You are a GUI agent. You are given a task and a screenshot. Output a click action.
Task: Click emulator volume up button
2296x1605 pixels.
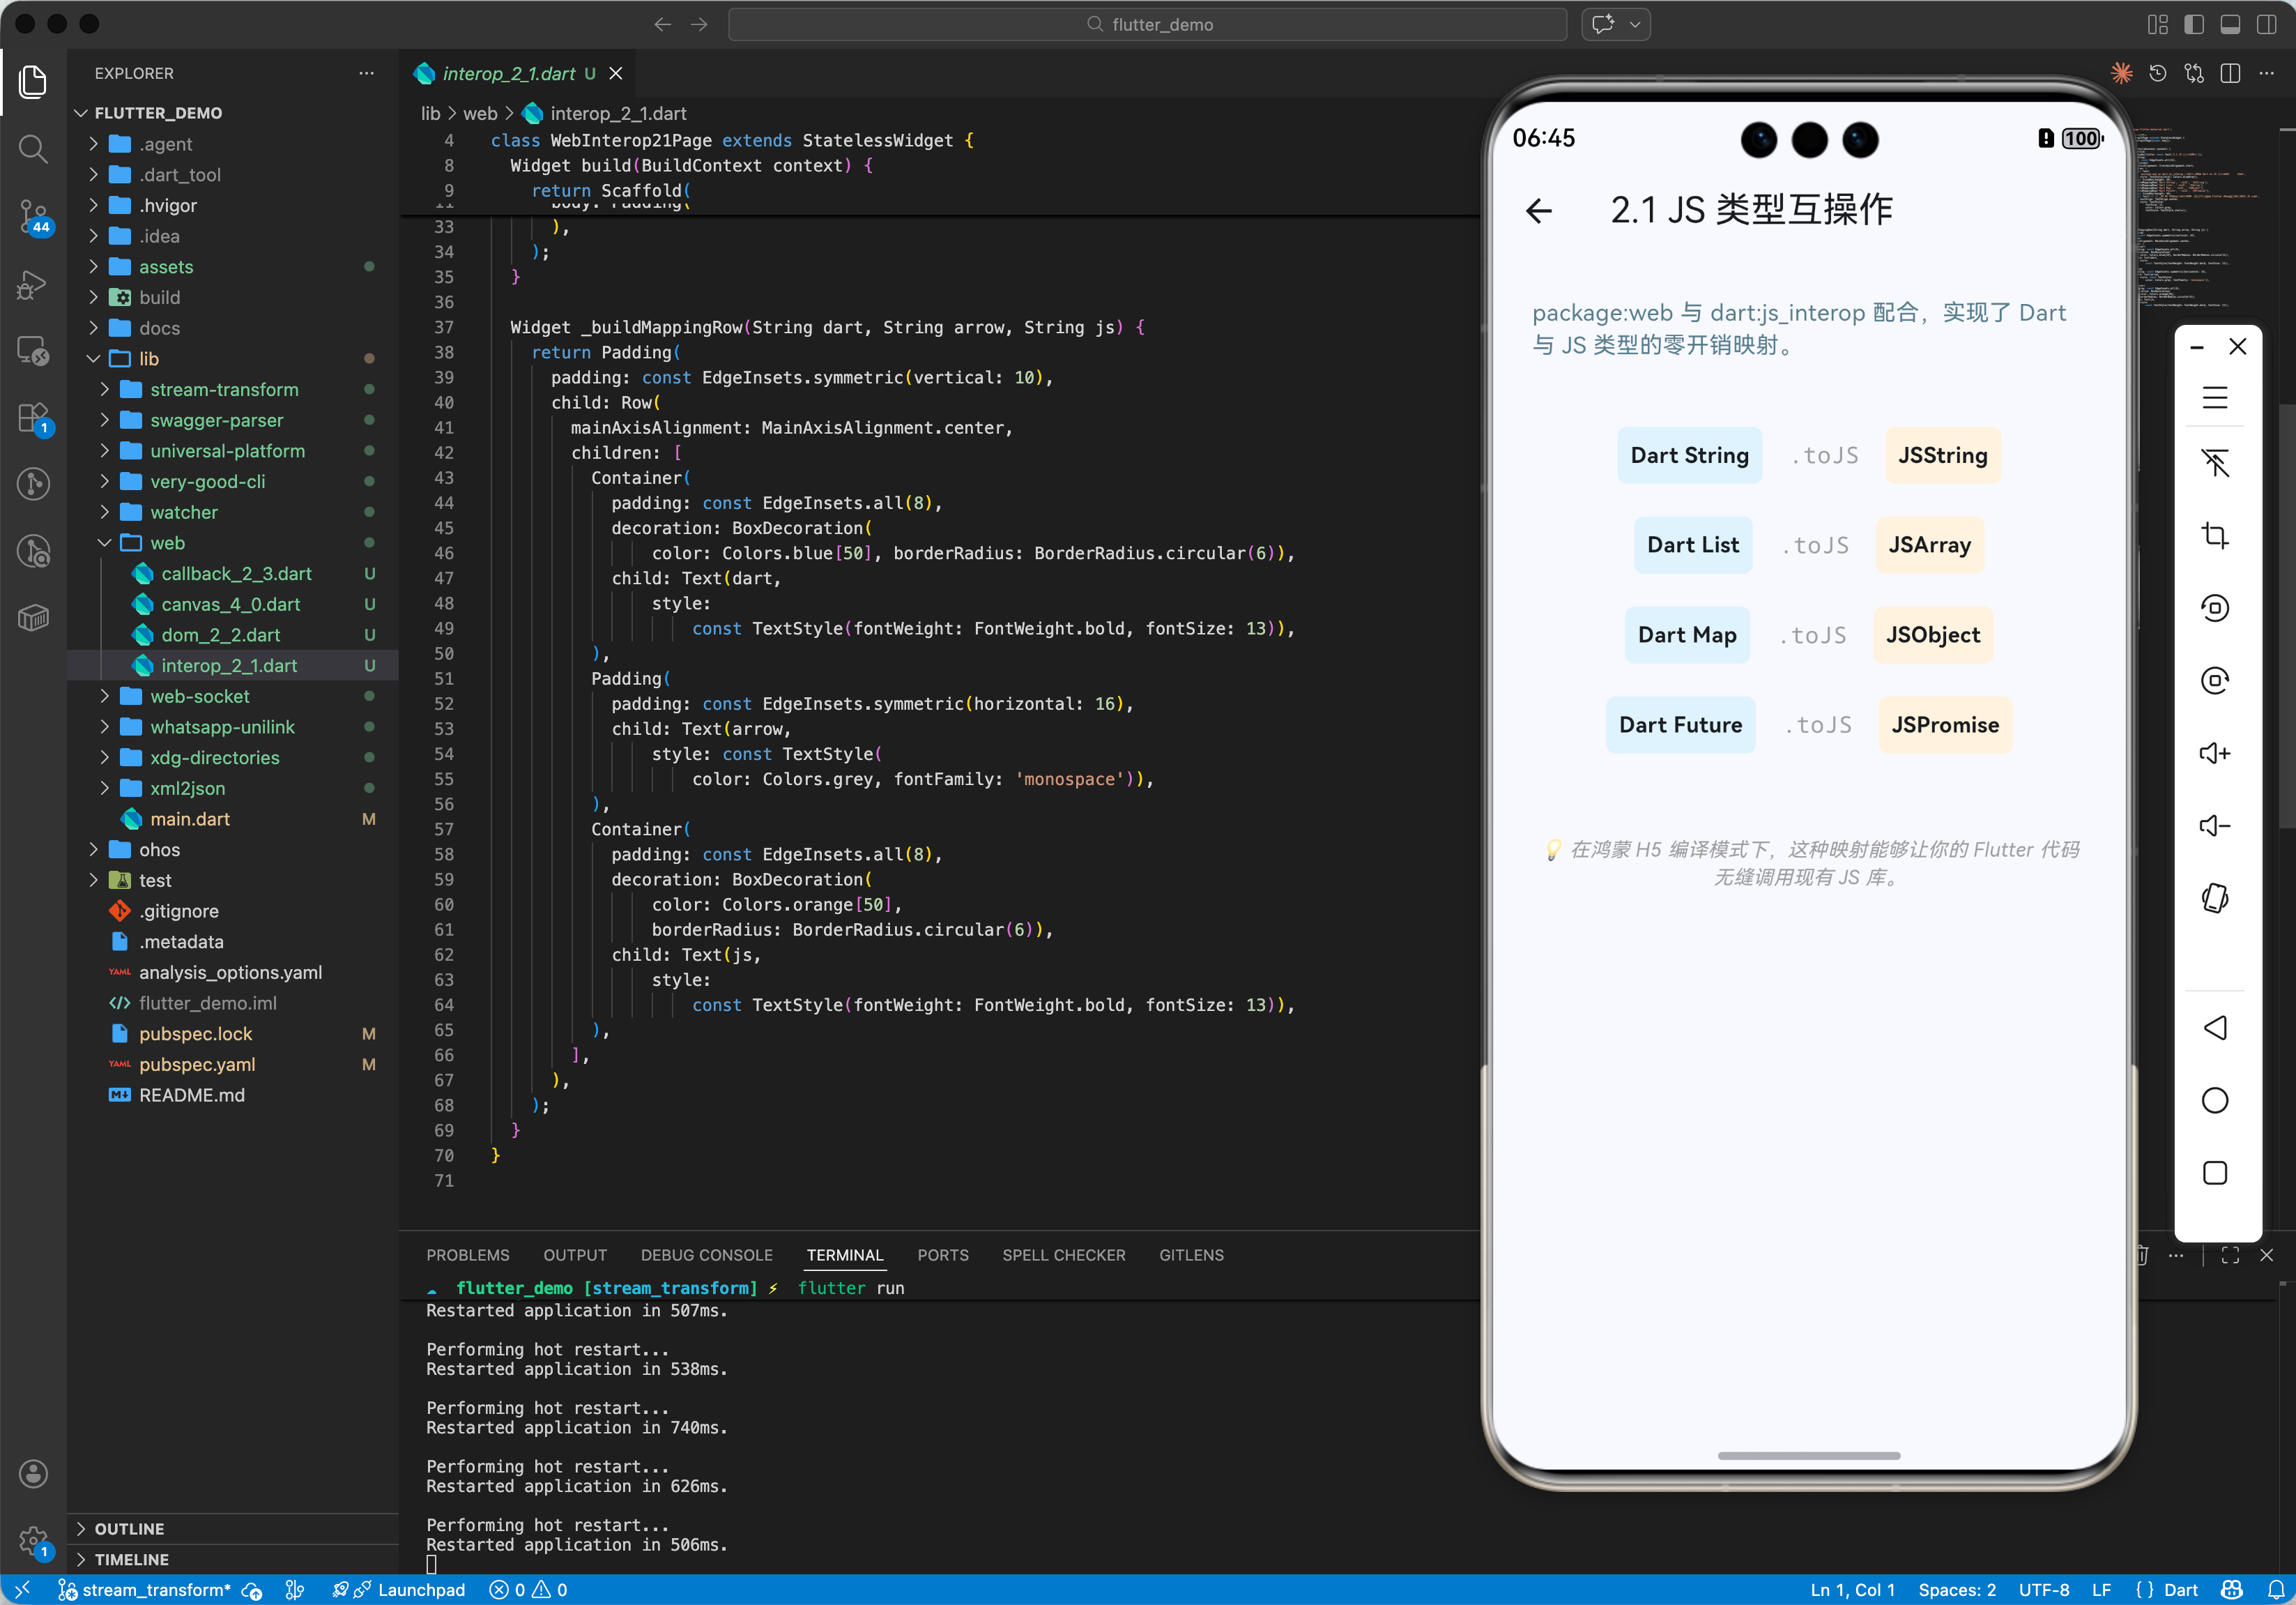(2214, 753)
